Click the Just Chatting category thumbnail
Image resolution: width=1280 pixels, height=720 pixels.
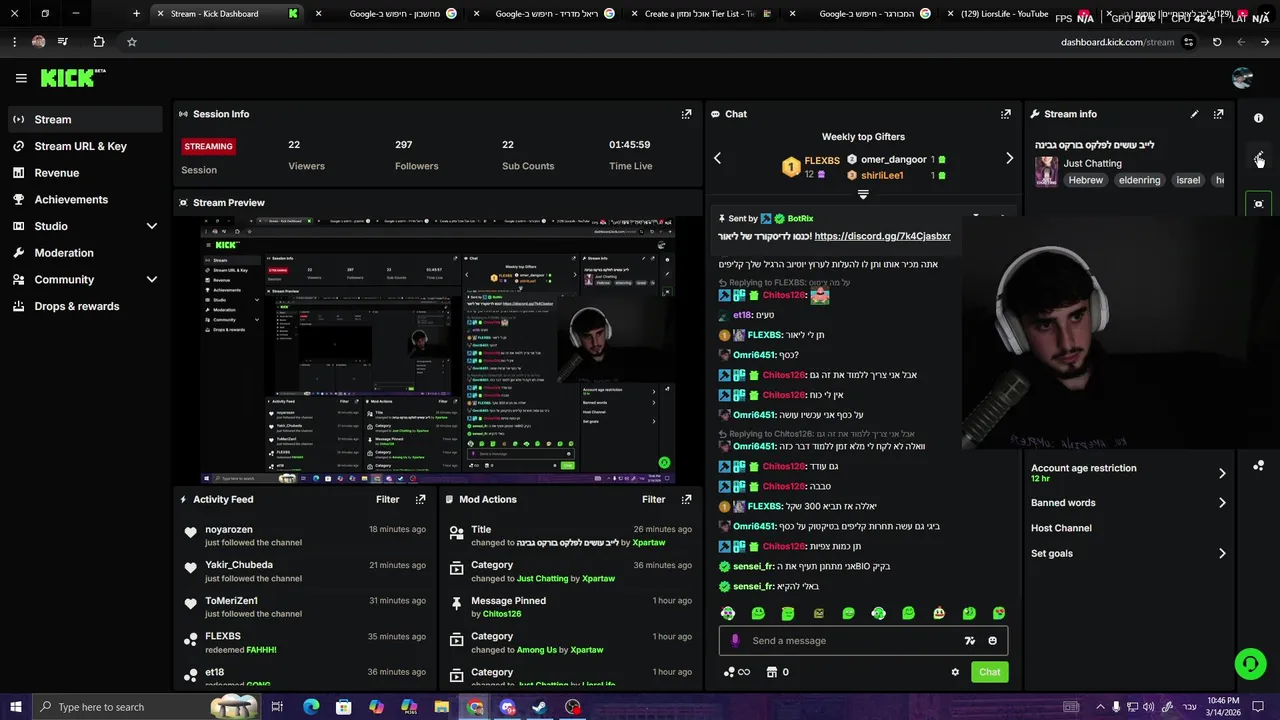coord(1046,171)
